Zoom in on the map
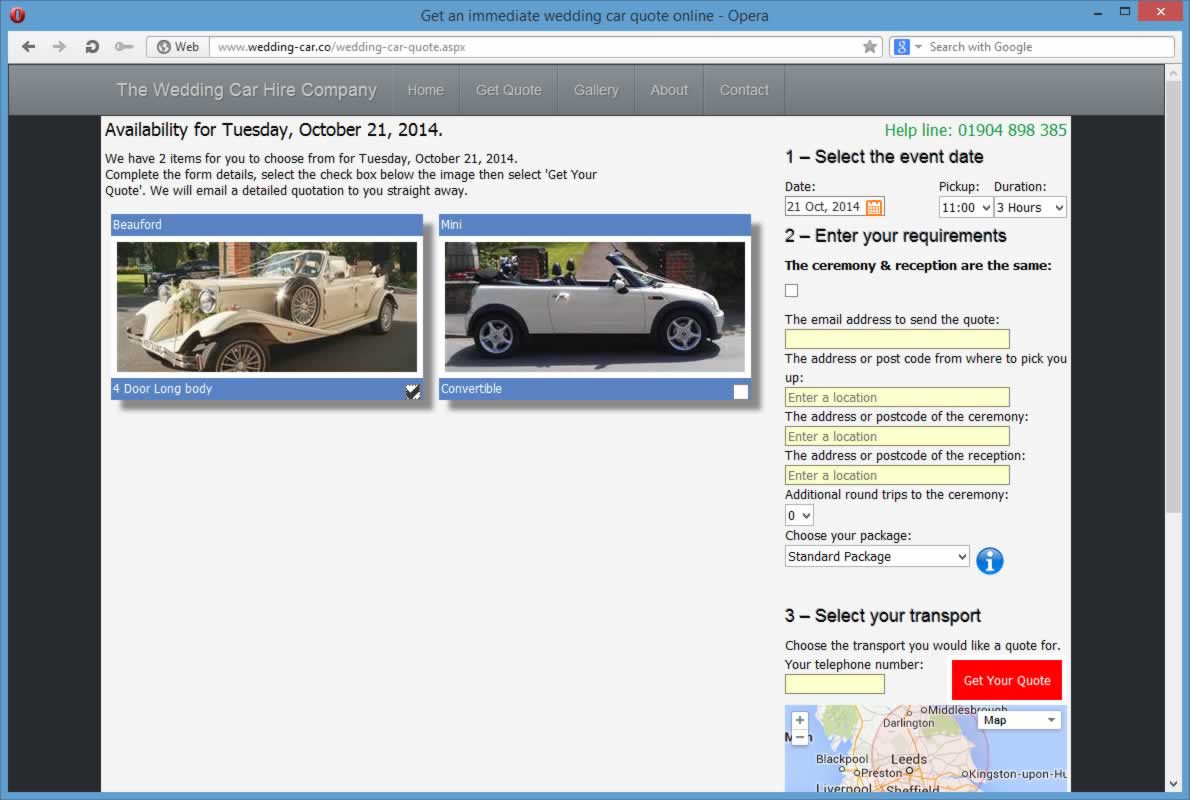This screenshot has height=800, width=1190. pyautogui.click(x=799, y=720)
